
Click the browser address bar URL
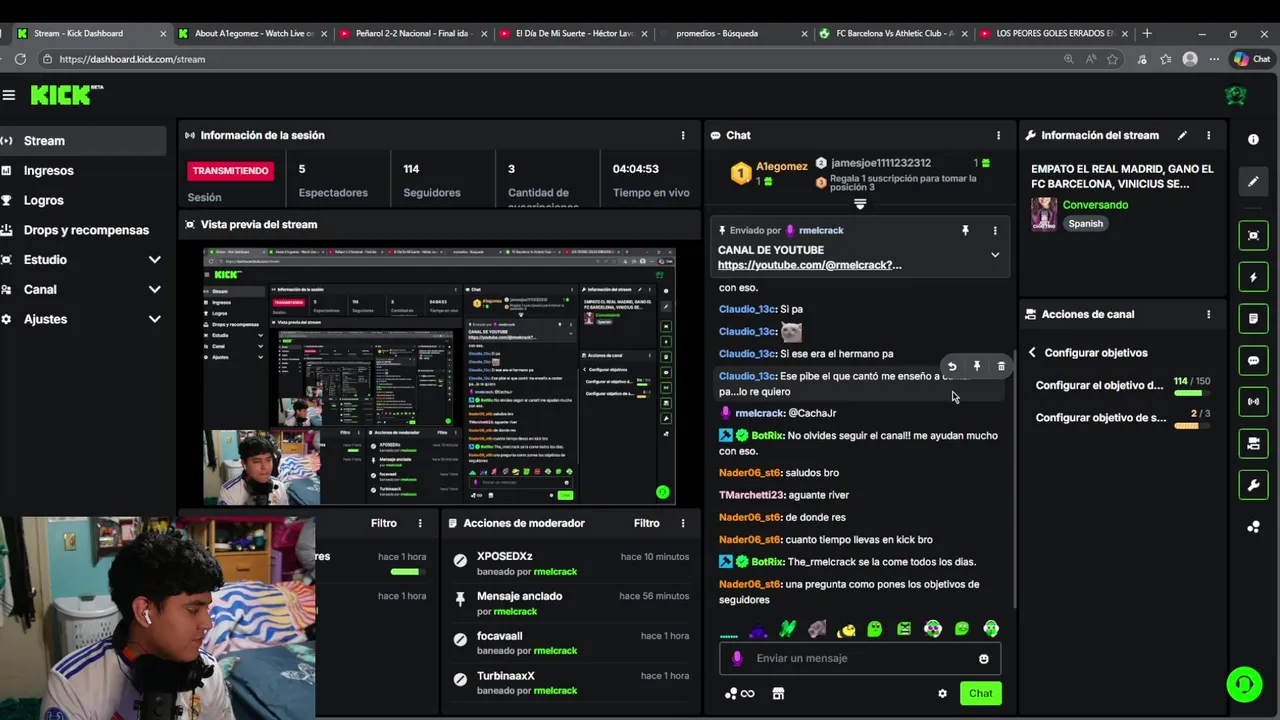(x=132, y=59)
